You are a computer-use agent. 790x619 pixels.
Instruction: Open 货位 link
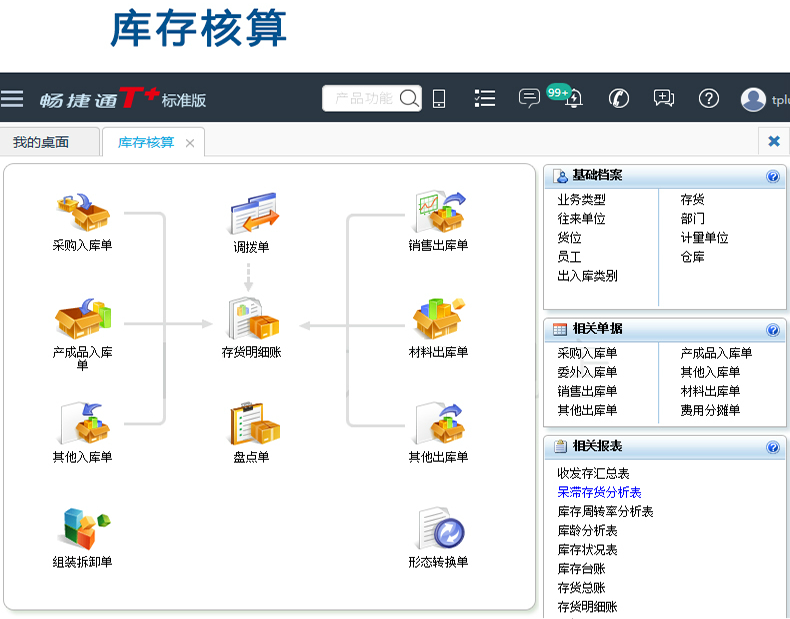coord(569,238)
